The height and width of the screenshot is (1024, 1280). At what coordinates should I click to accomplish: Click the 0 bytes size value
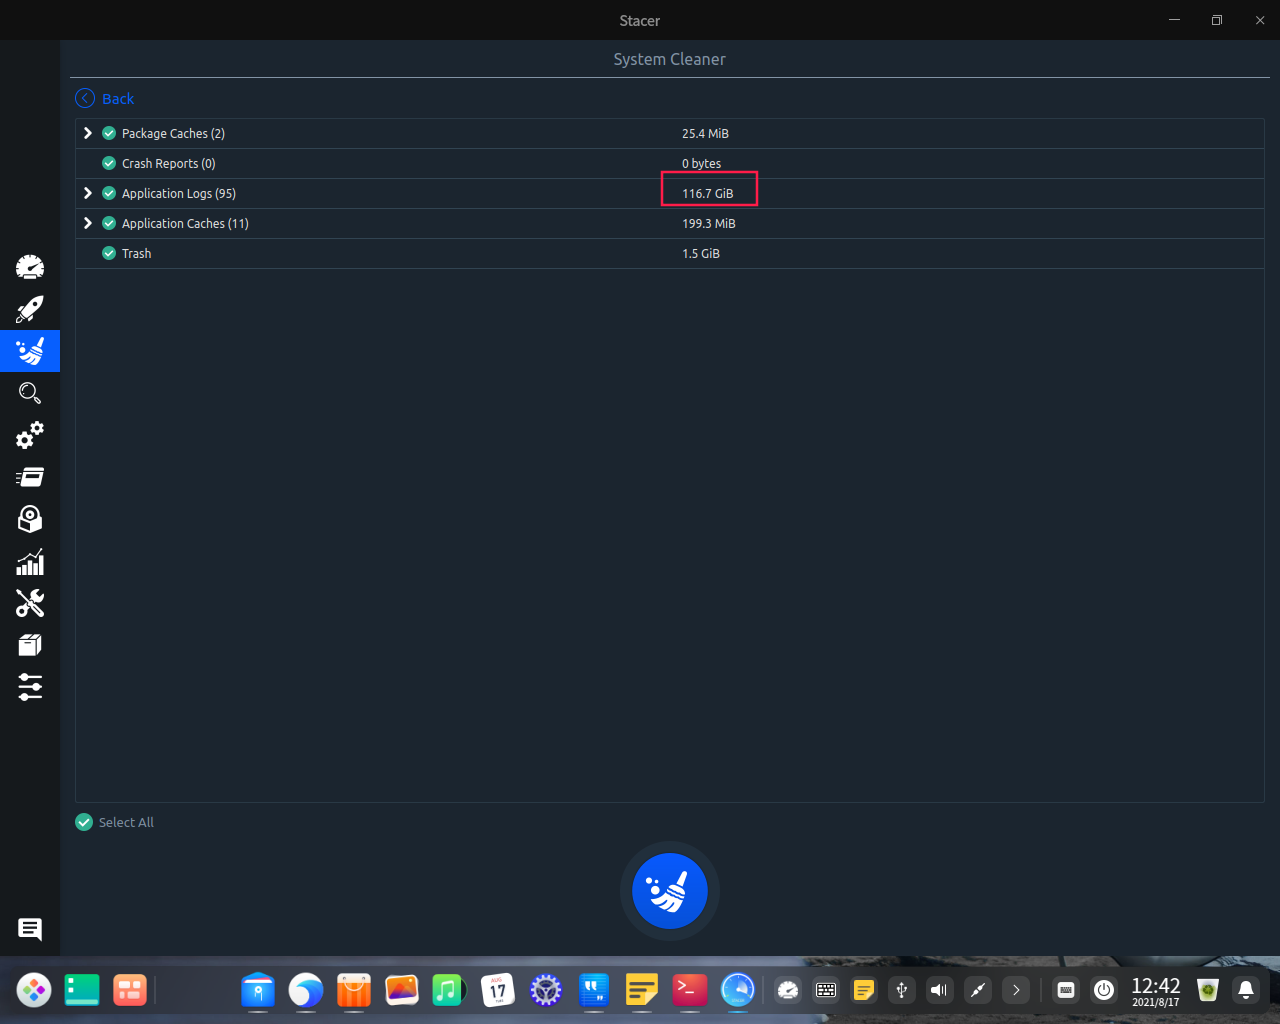coord(701,163)
